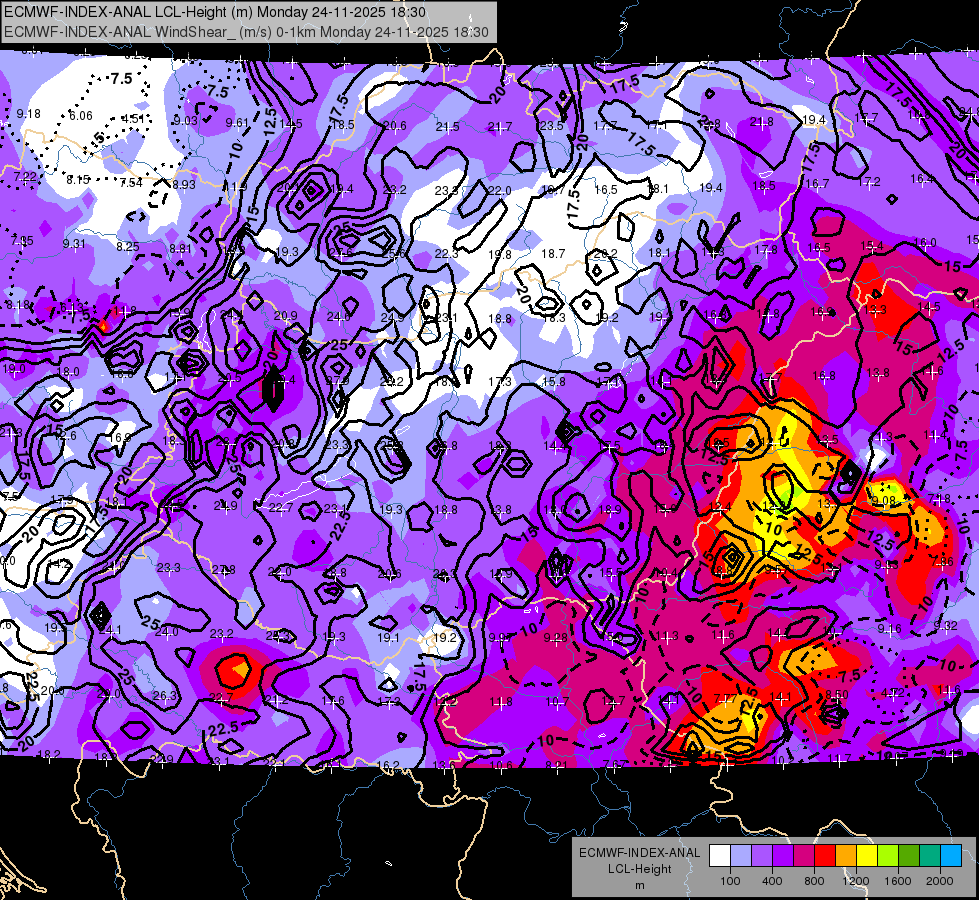Click the orange legend swatch
Screen dimensions: 979x900
845,856
